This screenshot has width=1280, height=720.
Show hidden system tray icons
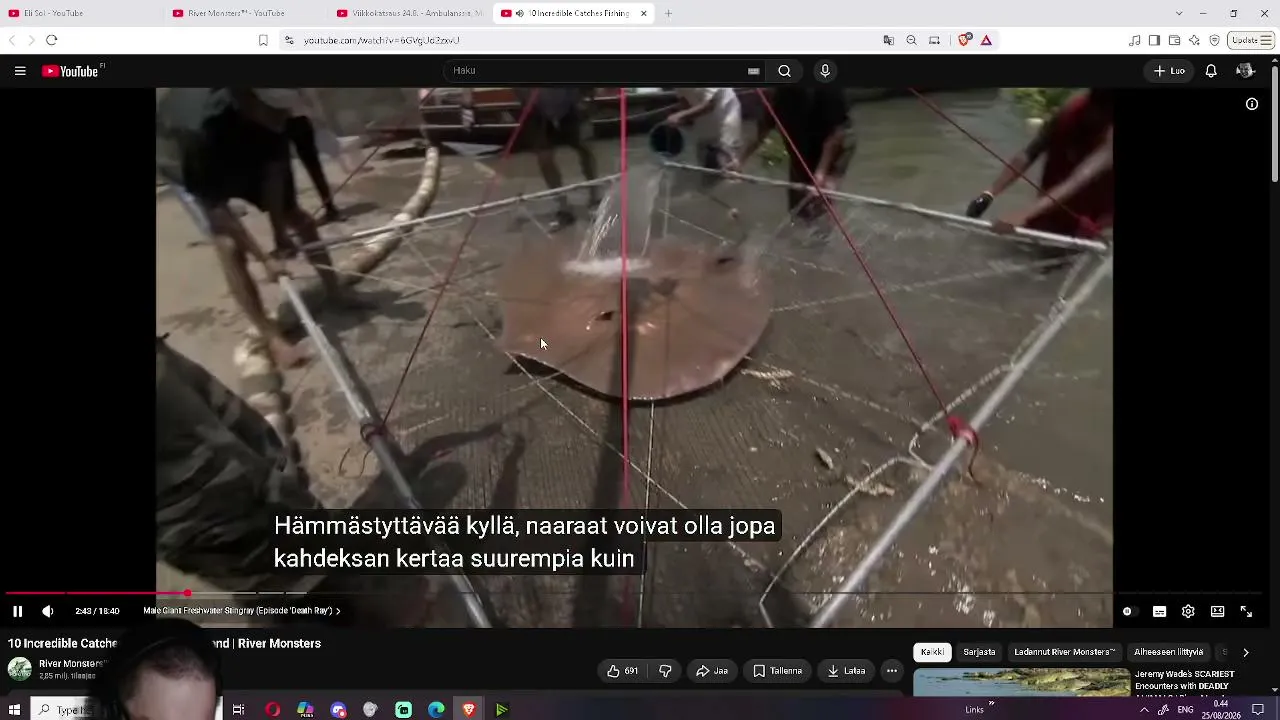pos(1144,710)
